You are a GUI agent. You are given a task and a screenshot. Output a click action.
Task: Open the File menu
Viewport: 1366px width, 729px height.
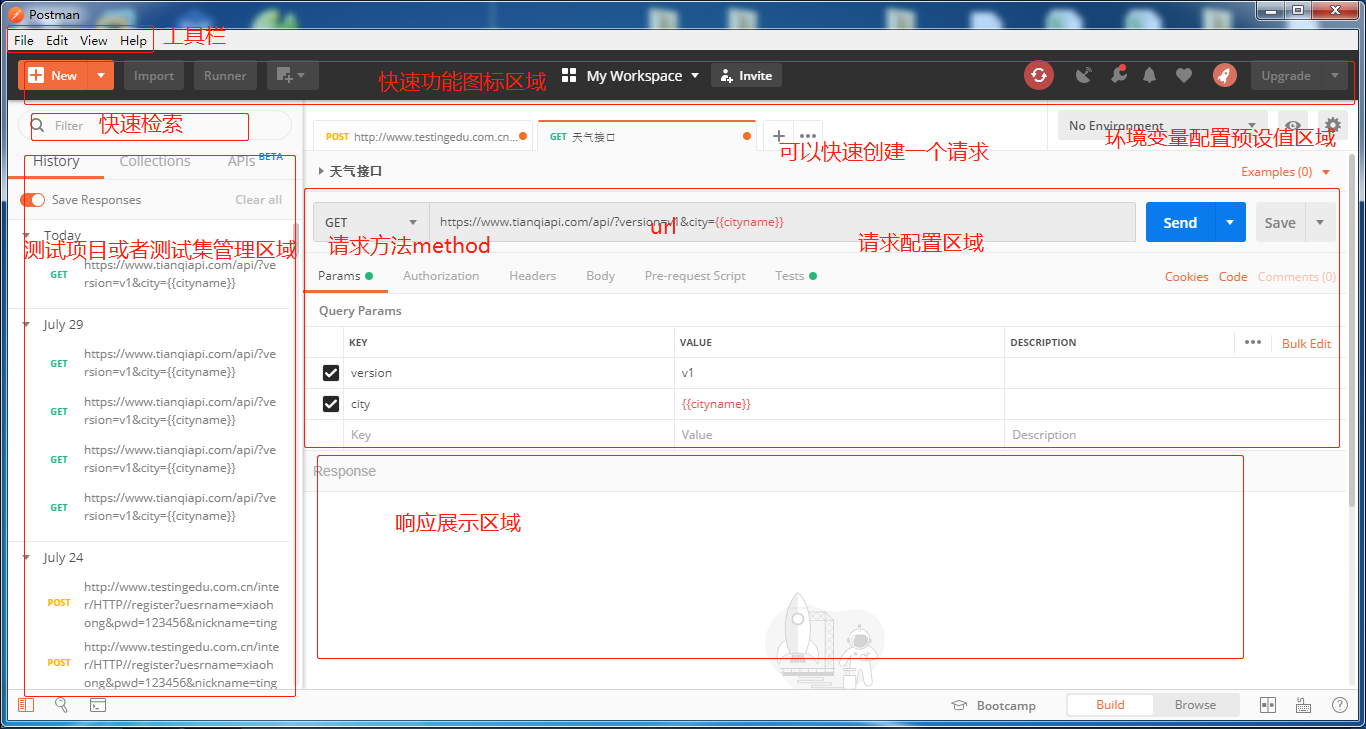click(24, 40)
